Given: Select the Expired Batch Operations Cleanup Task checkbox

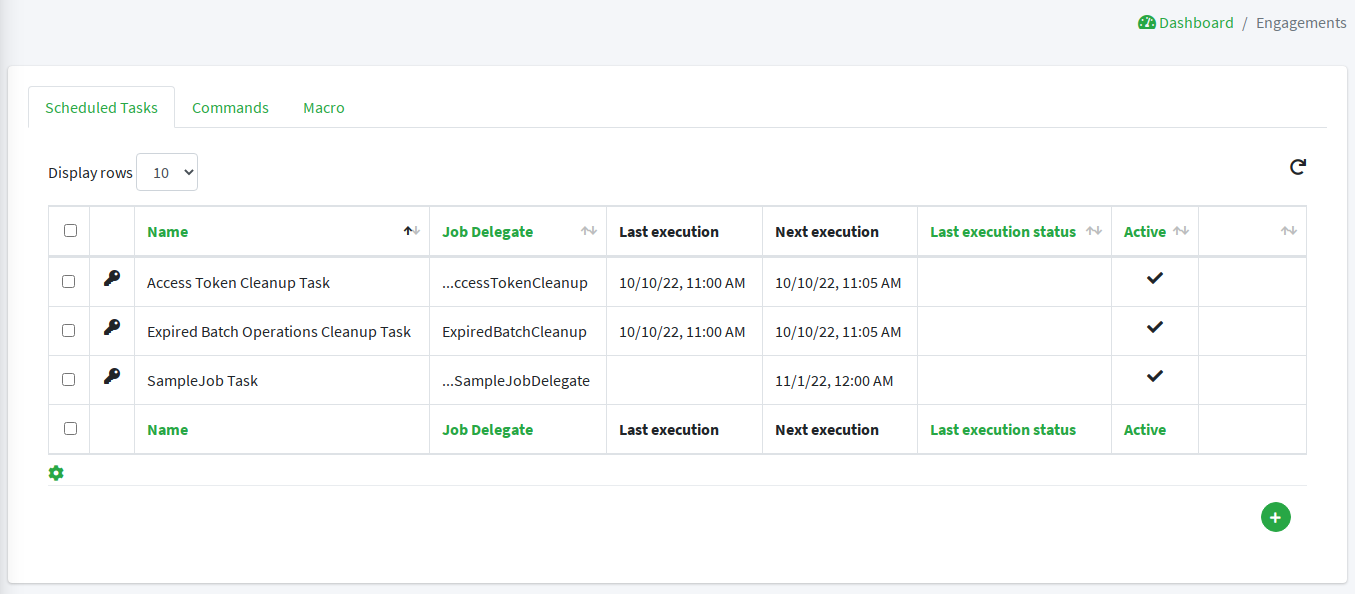Looking at the screenshot, I should (69, 330).
